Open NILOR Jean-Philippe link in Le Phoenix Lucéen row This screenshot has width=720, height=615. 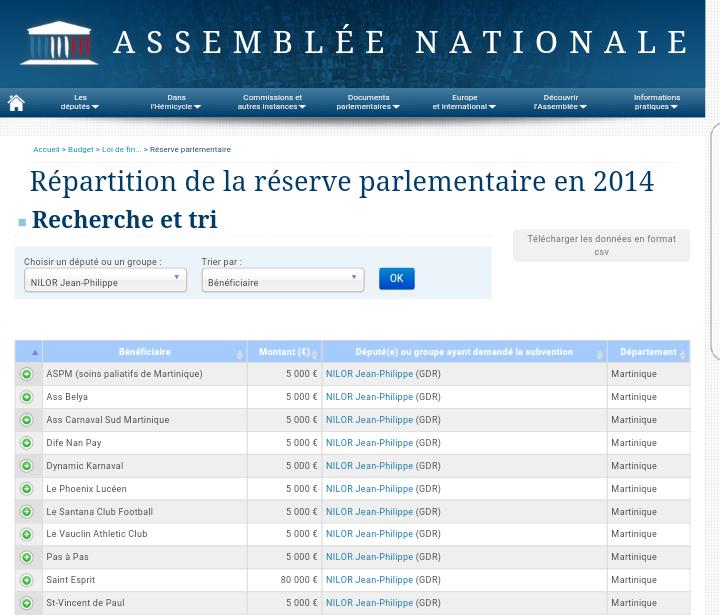pyautogui.click(x=369, y=489)
